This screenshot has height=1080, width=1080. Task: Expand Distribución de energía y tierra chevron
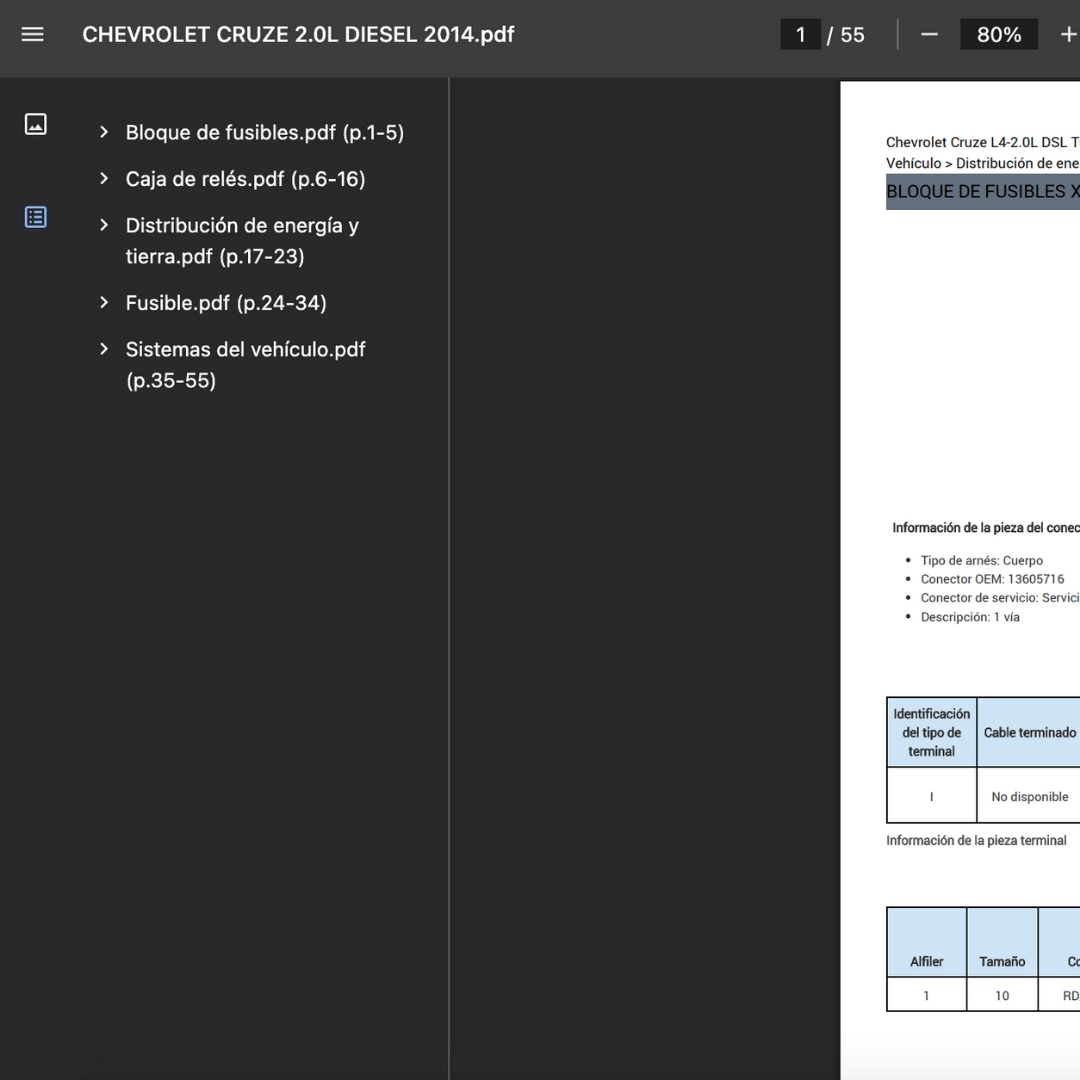click(104, 225)
